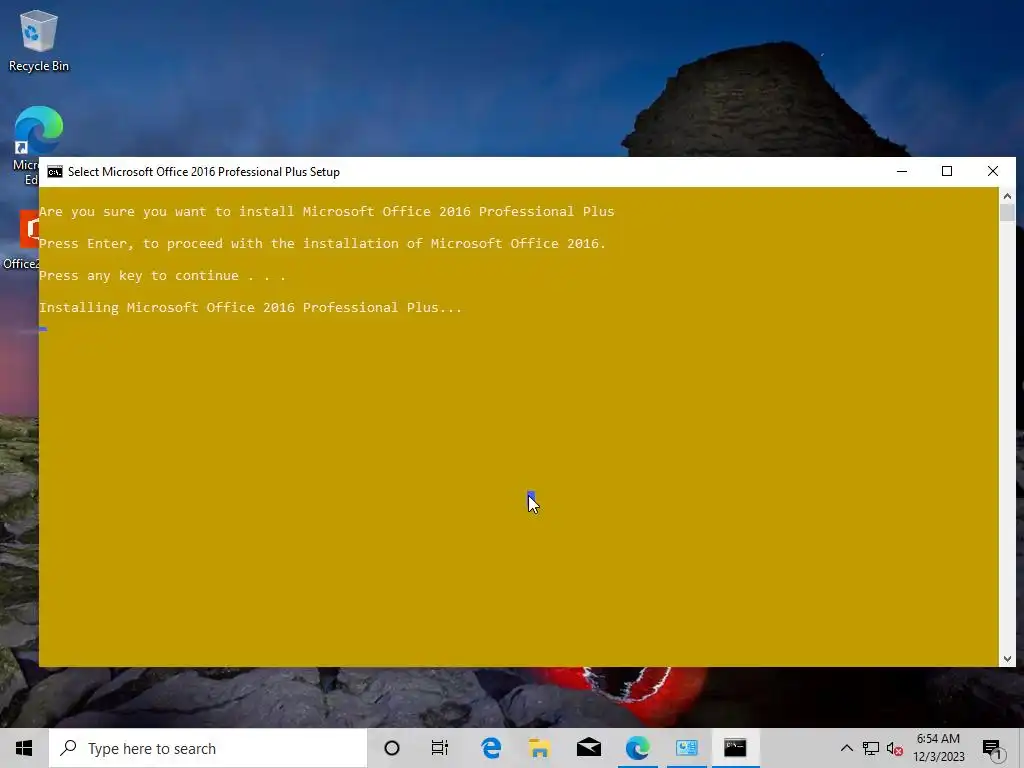The width and height of the screenshot is (1024, 768).
Task: Launch new Microsoft Edge from the taskbar
Action: pos(637,748)
